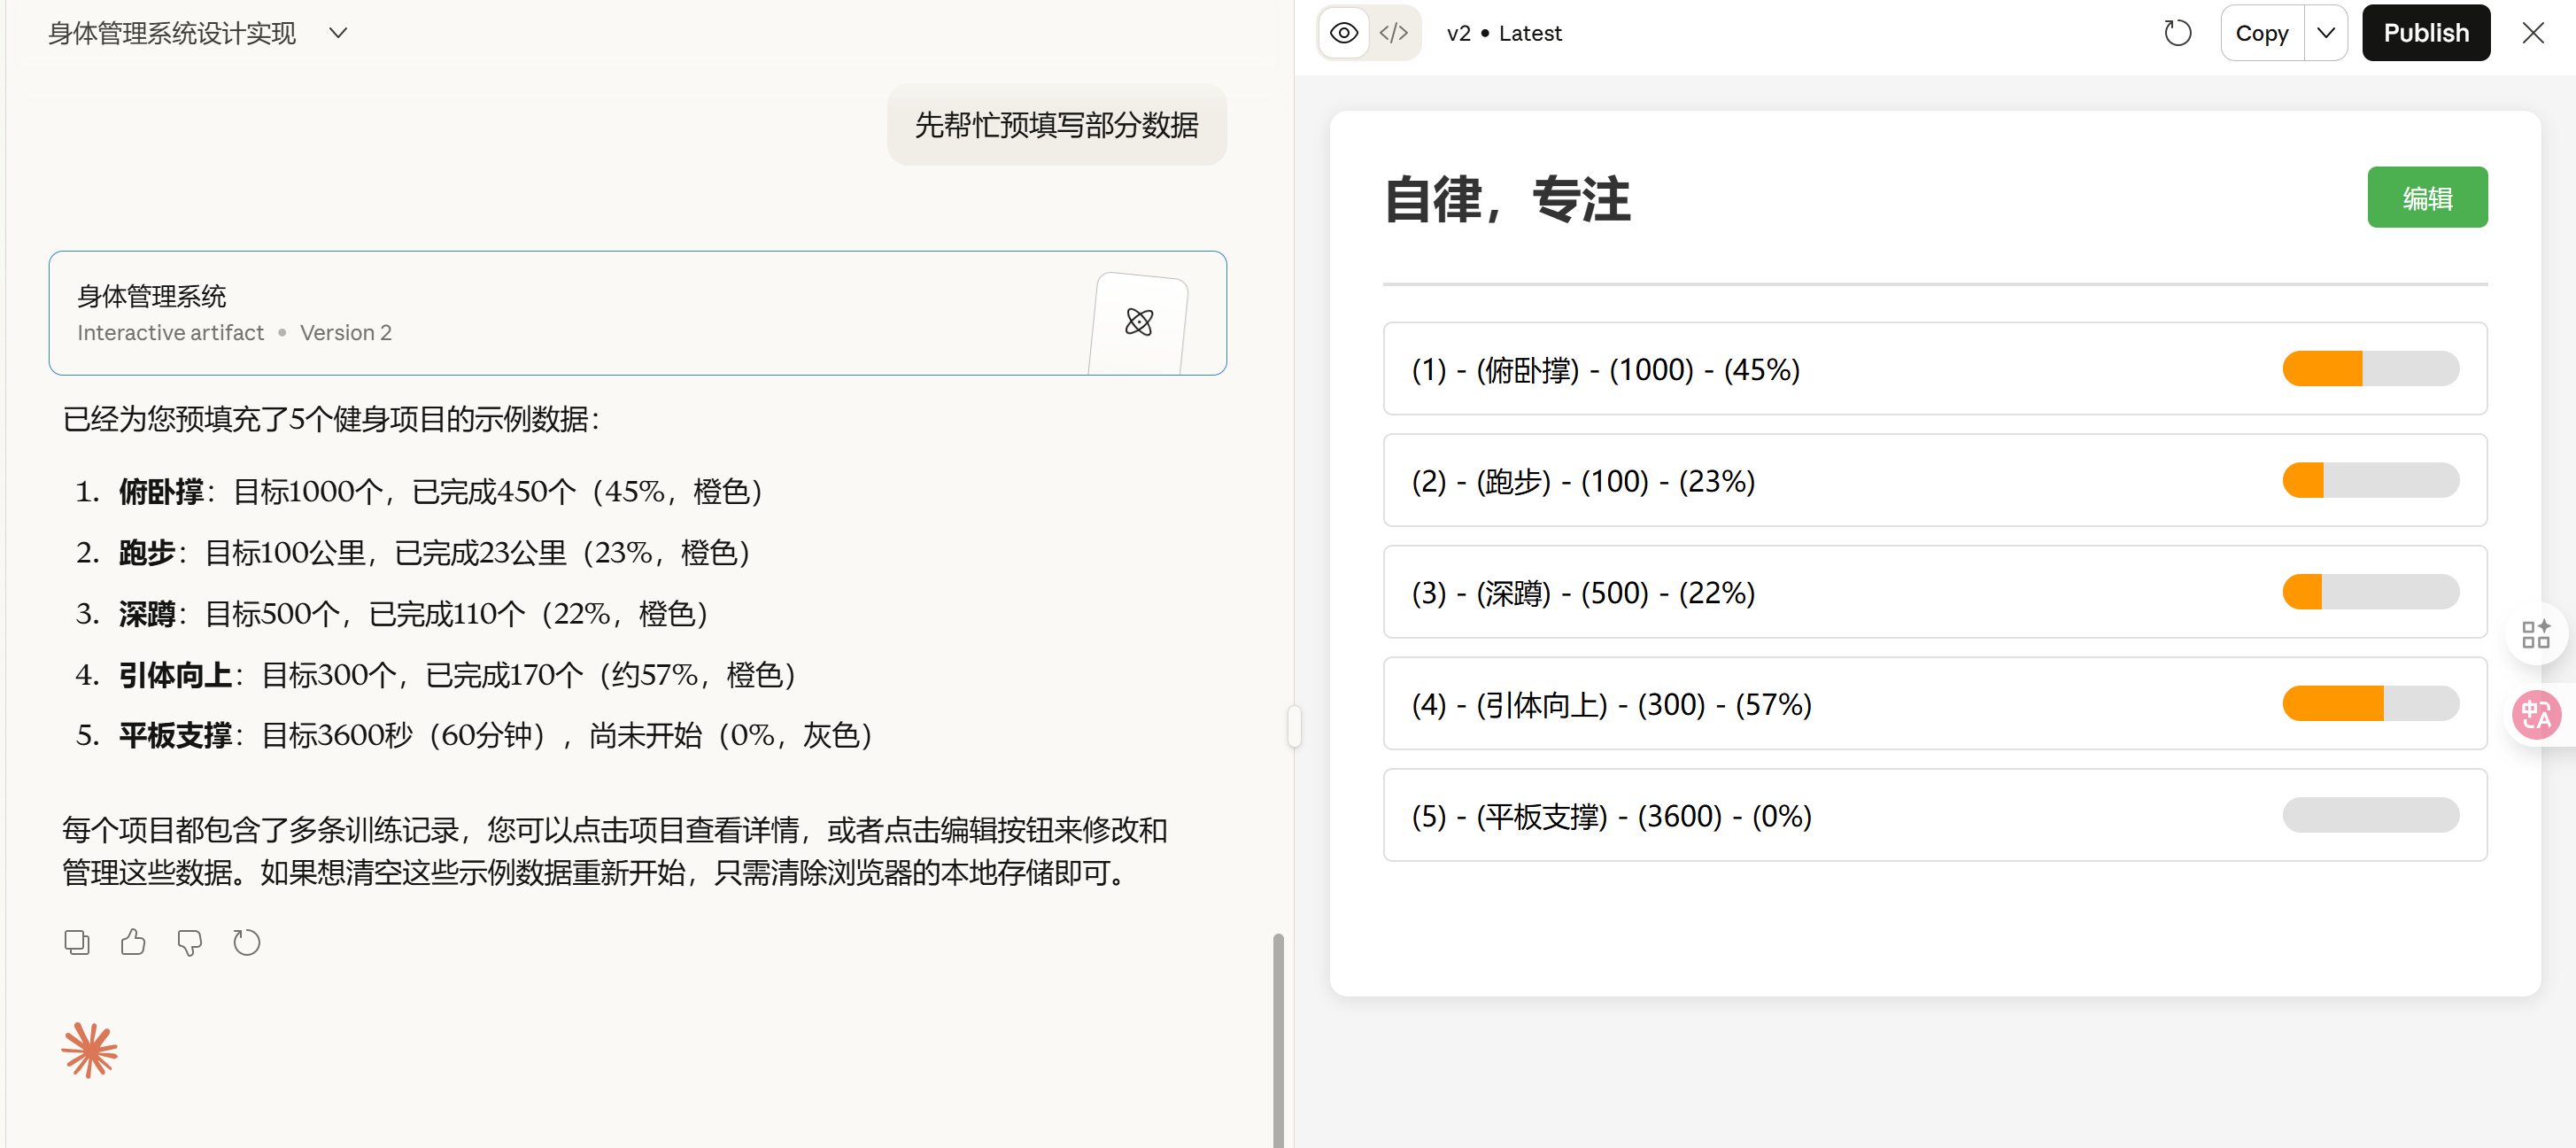
Task: Open the v2 Latest version selector
Action: click(x=1503, y=33)
